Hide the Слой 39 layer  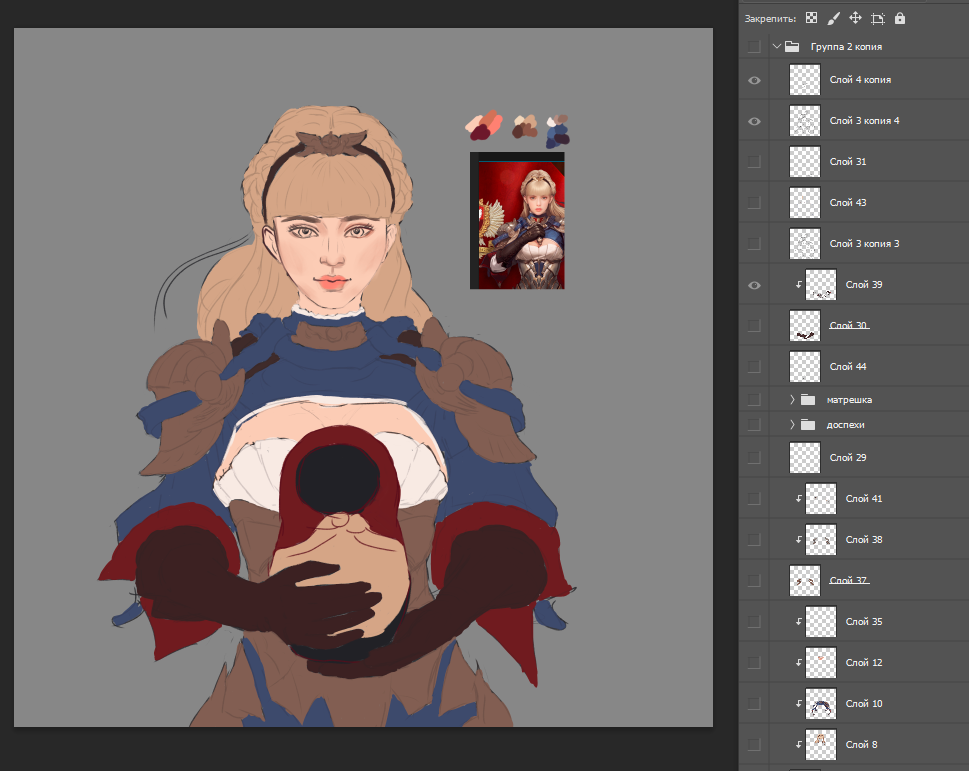click(754, 285)
